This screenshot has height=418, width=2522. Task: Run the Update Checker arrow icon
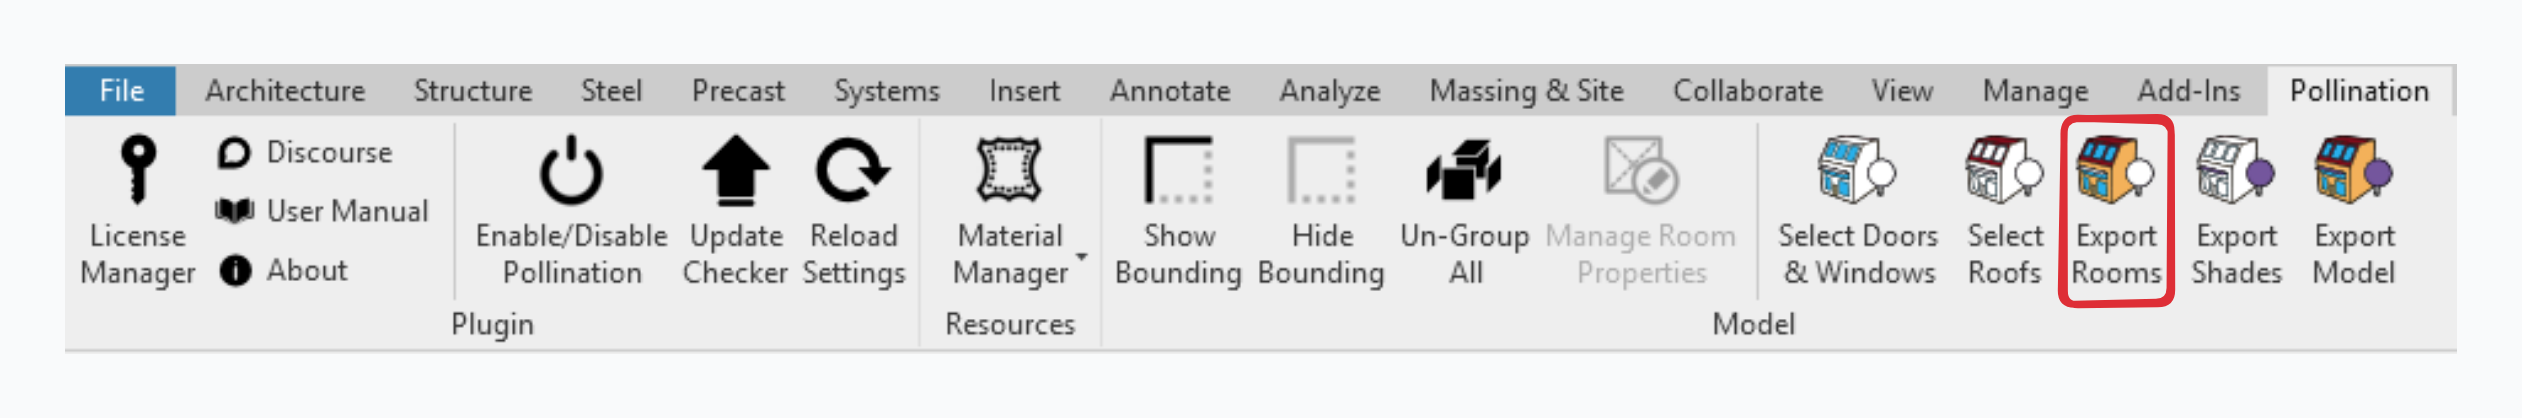[x=735, y=170]
